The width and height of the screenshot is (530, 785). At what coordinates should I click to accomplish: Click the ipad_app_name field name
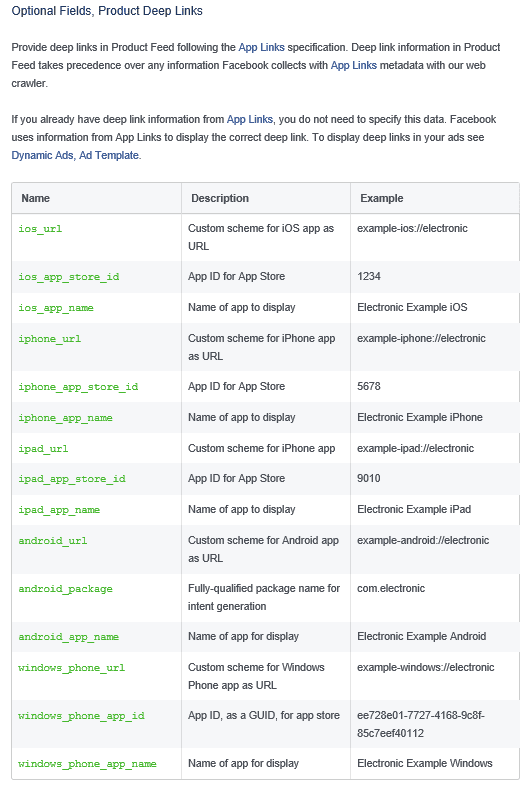pyautogui.click(x=59, y=510)
